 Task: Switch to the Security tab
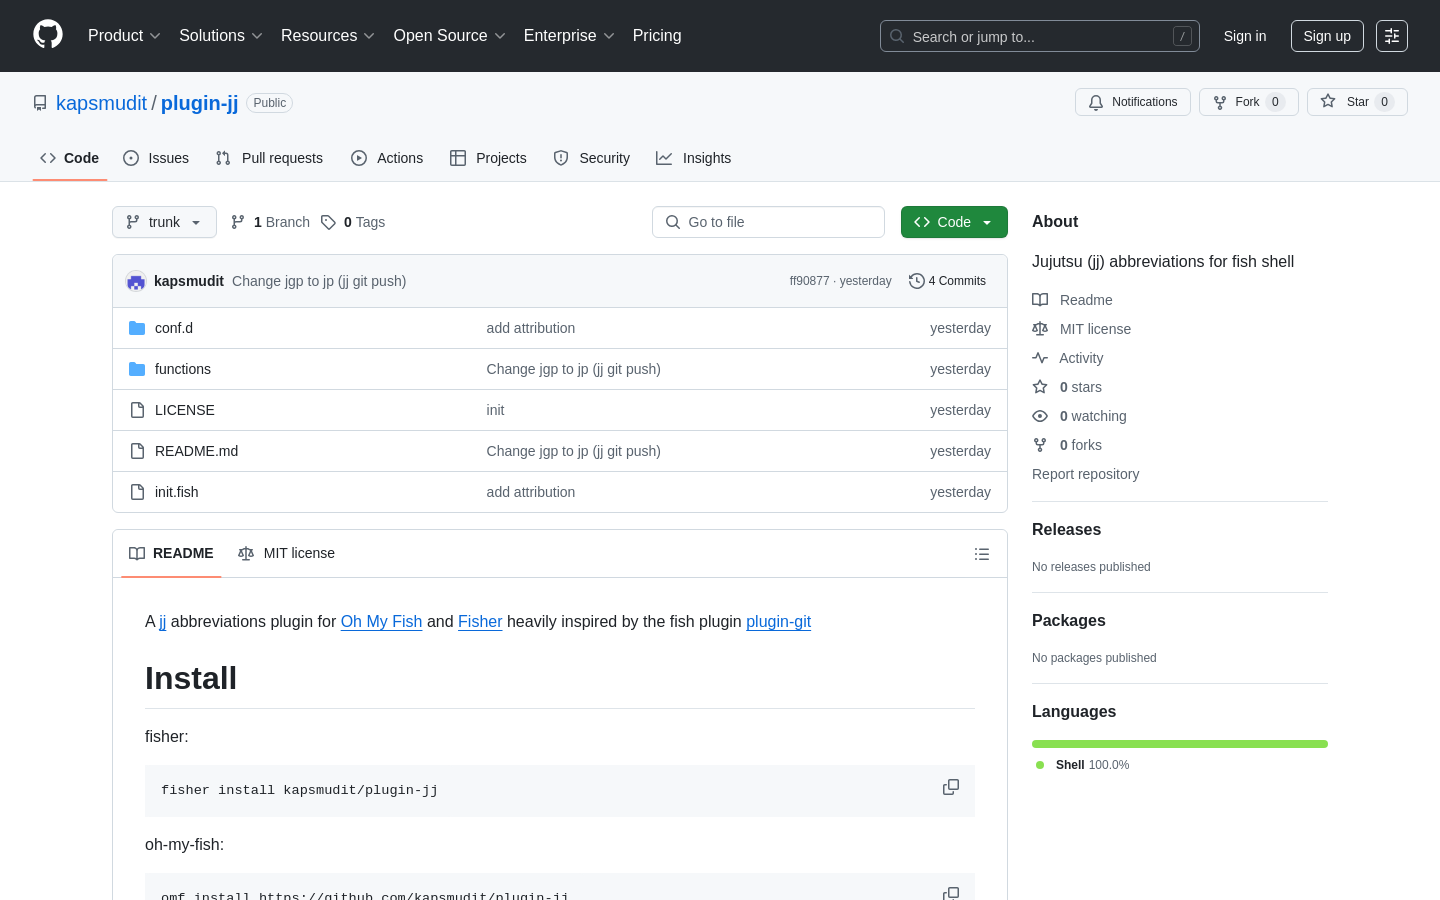click(x=592, y=158)
